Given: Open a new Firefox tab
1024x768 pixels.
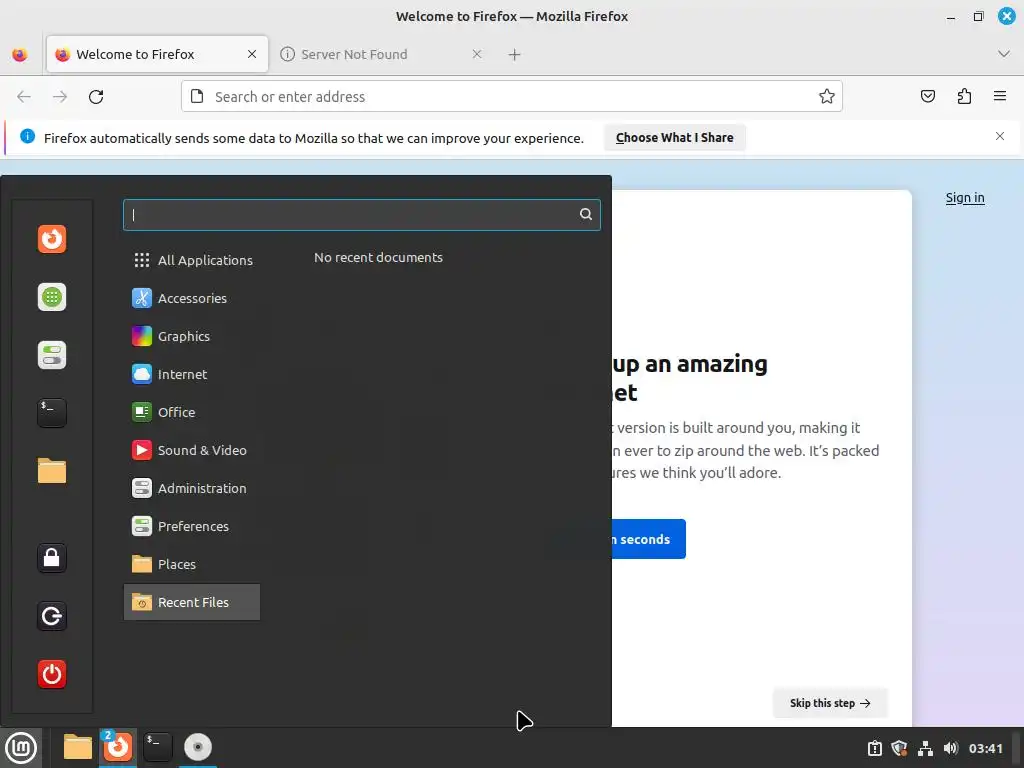Looking at the screenshot, I should (515, 55).
